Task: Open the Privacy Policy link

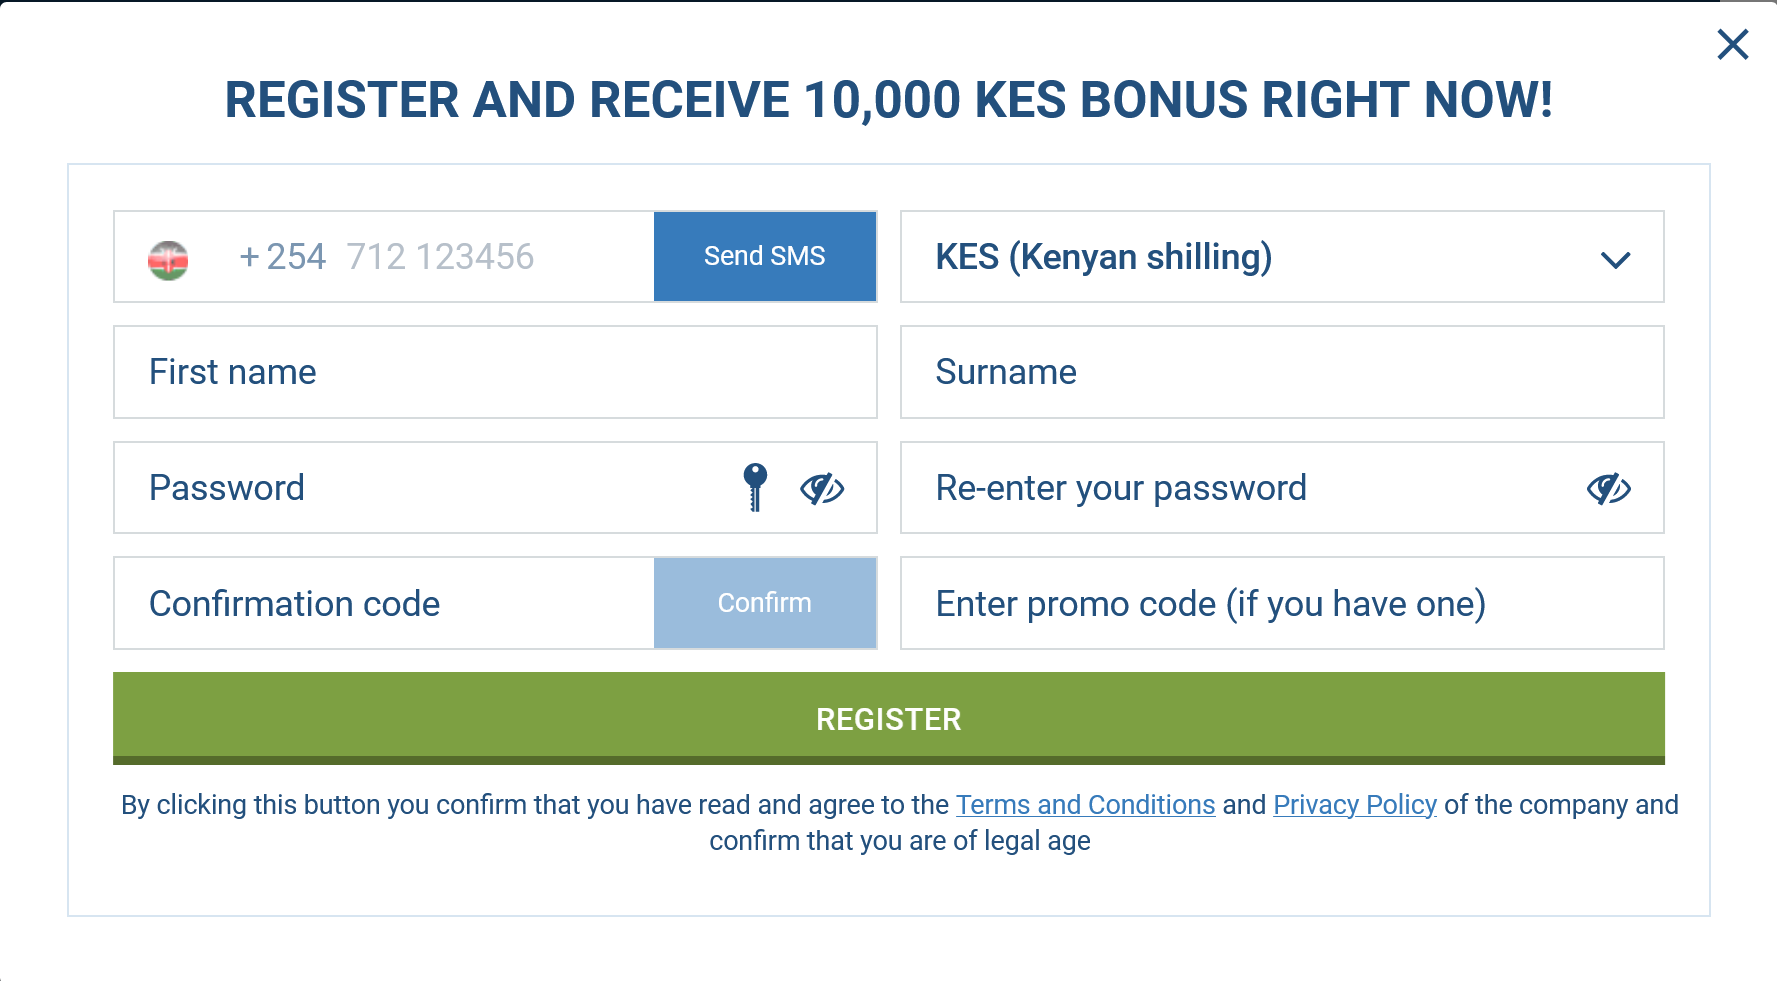Action: tap(1355, 805)
